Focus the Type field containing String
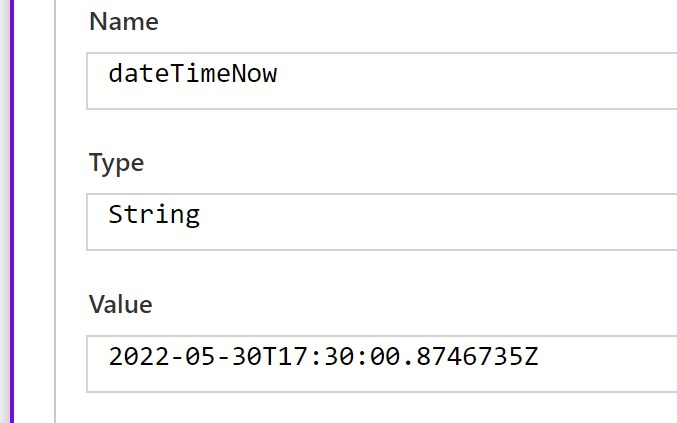Image resolution: width=677 pixels, height=423 pixels. (380, 221)
